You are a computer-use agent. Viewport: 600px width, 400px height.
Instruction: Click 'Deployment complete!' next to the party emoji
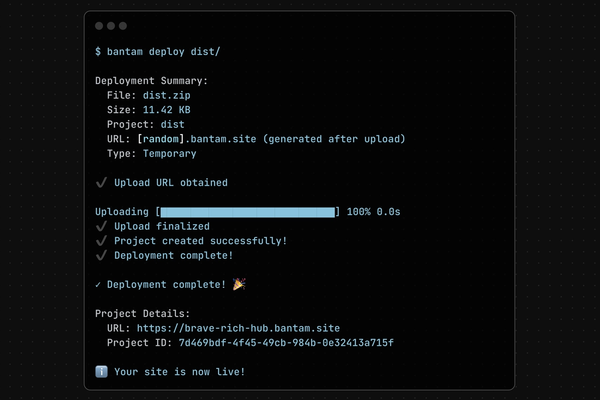click(x=166, y=284)
